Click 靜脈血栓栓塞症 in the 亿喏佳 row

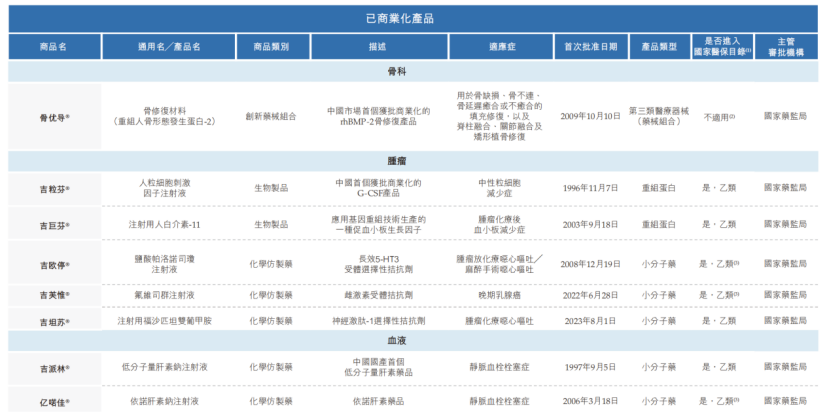[500, 401]
